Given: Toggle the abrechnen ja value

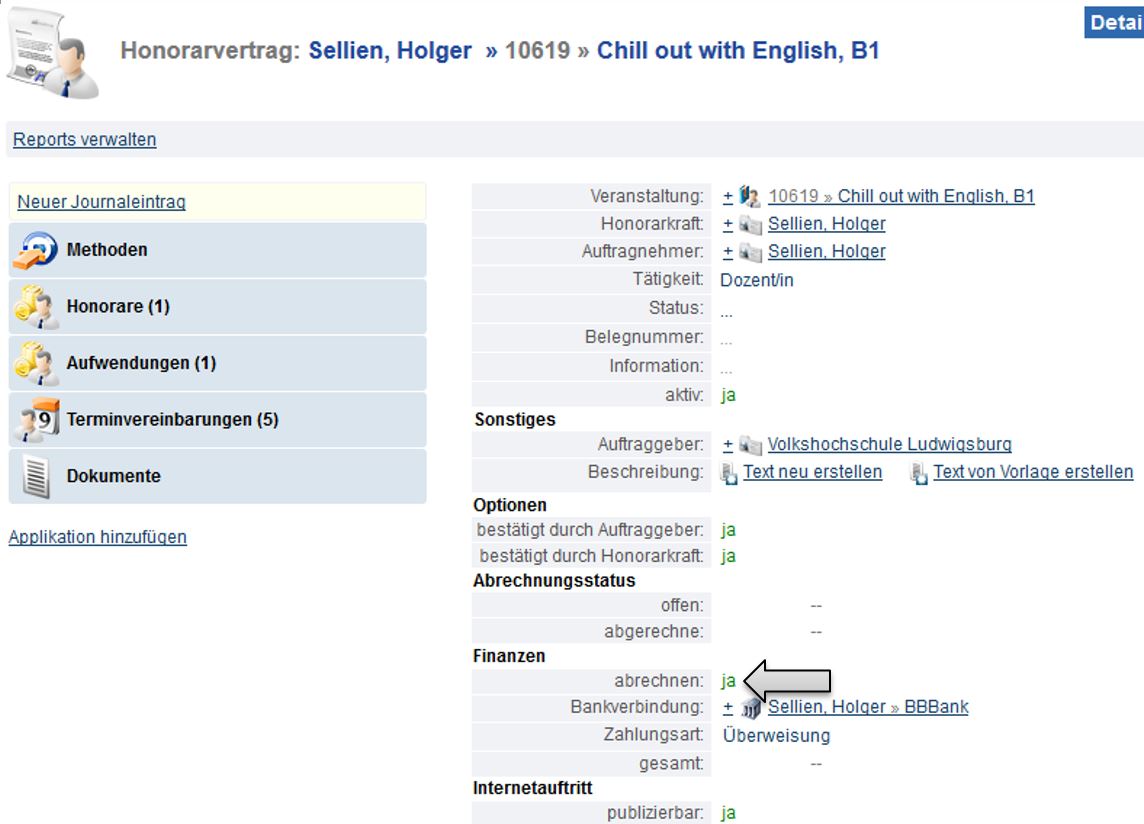Looking at the screenshot, I should click(728, 681).
